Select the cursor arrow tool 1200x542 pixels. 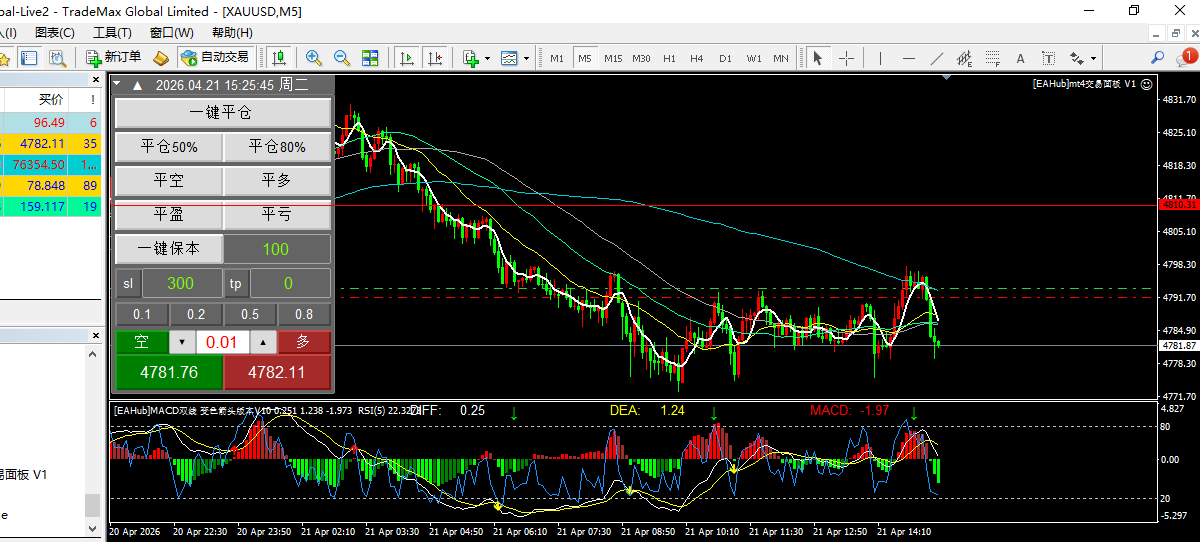point(818,58)
